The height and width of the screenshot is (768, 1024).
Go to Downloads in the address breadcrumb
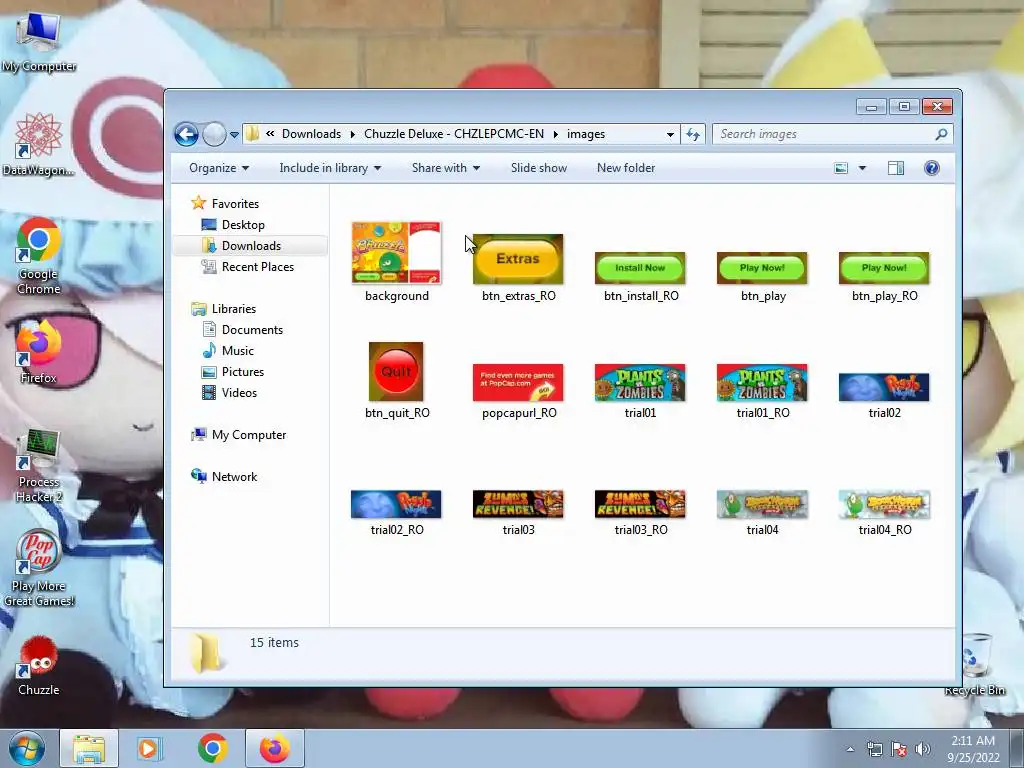pos(311,134)
